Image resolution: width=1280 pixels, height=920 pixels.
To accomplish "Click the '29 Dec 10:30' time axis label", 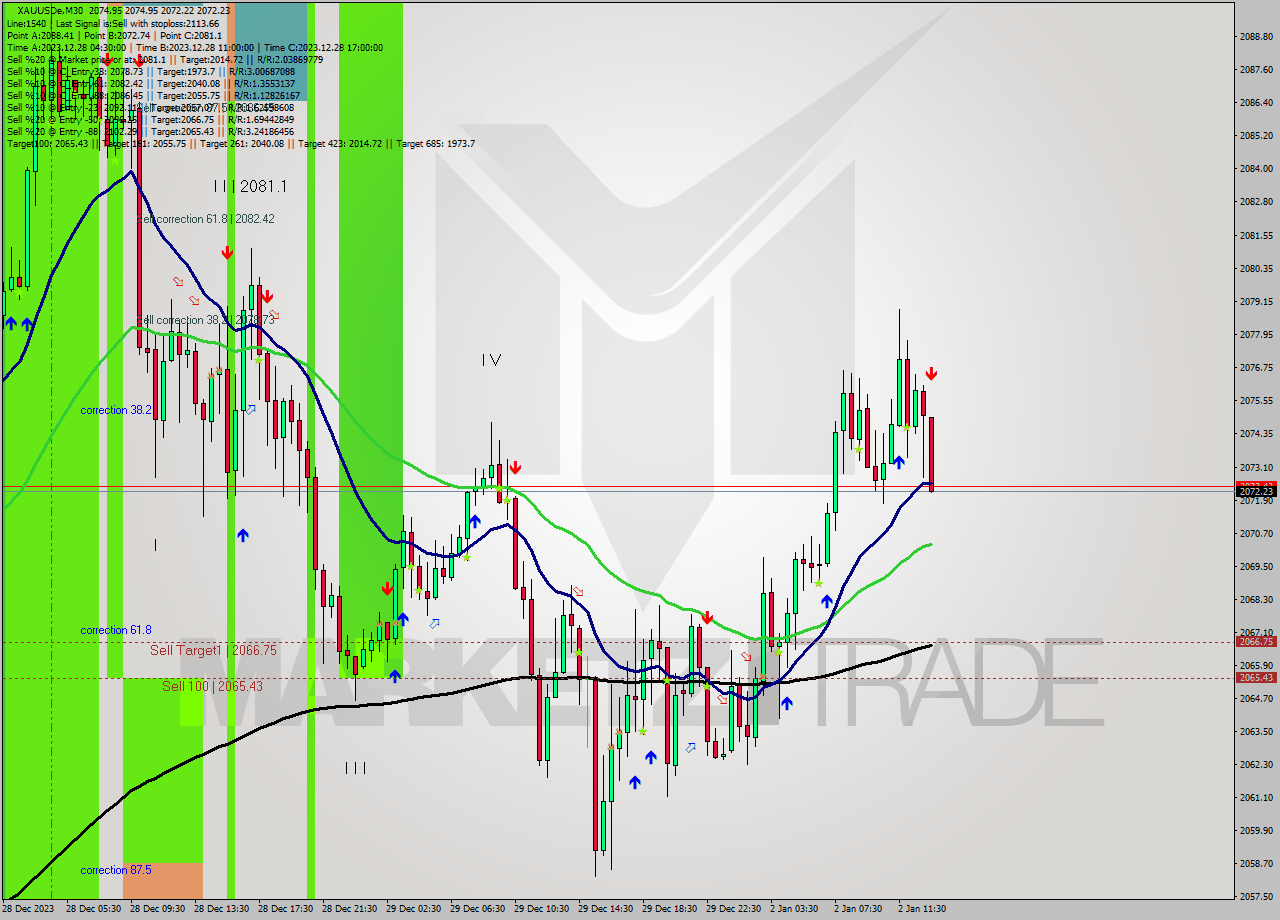I will (541, 909).
